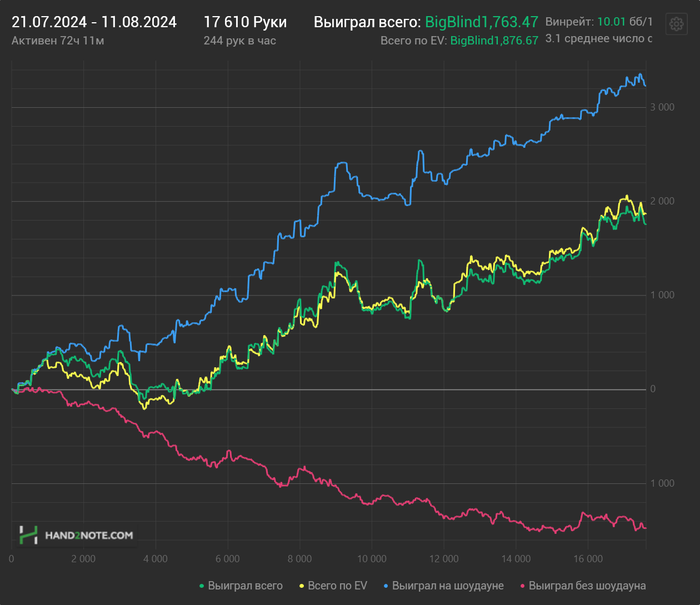Click the winrate value 10.01
700x605 pixels.
coord(611,21)
